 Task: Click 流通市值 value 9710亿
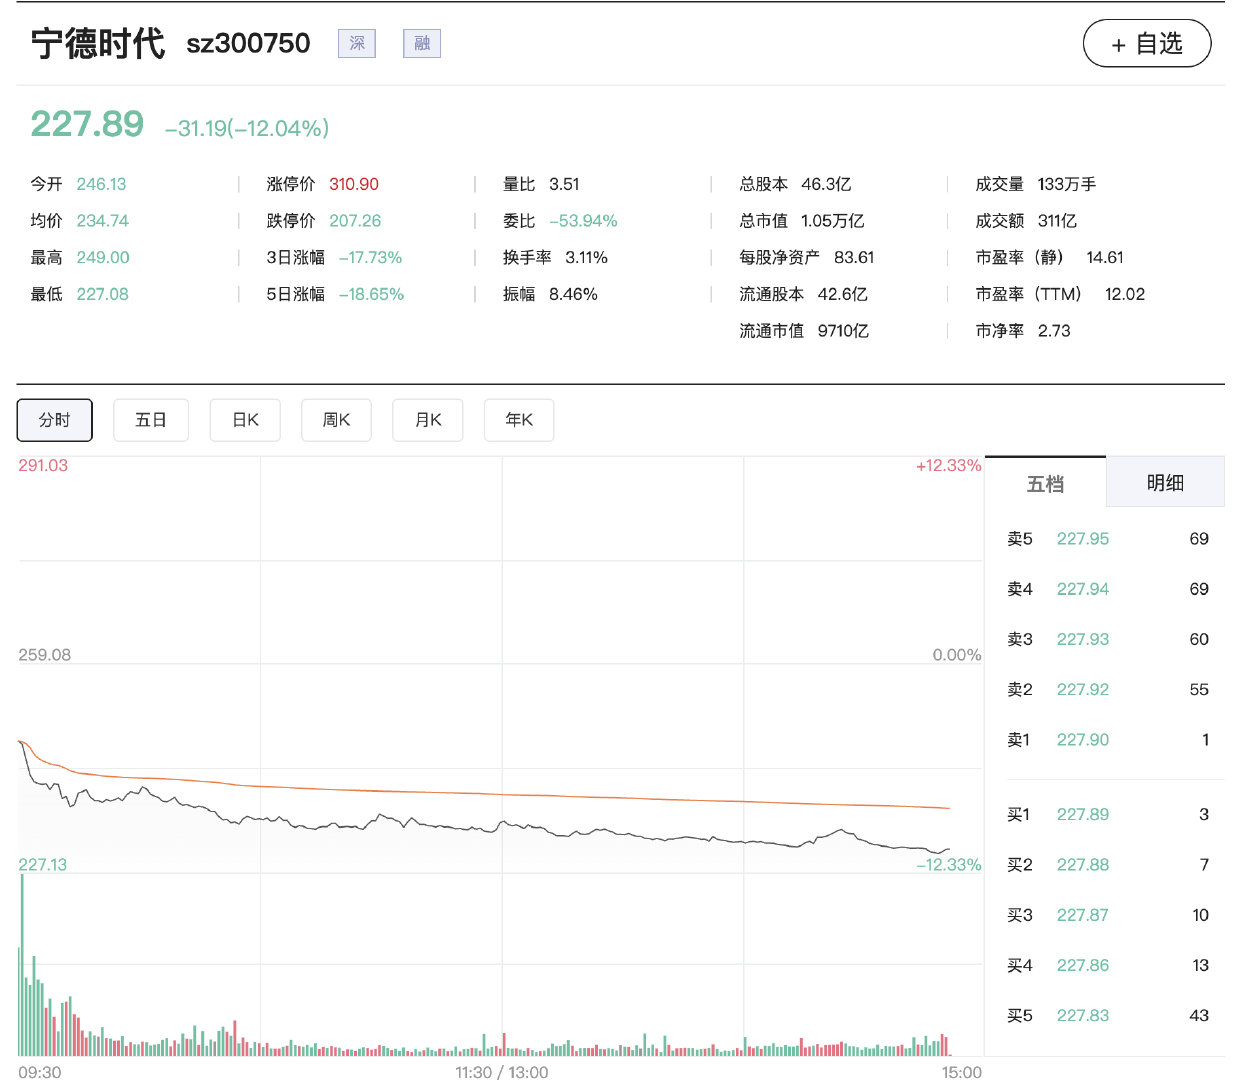[843, 331]
